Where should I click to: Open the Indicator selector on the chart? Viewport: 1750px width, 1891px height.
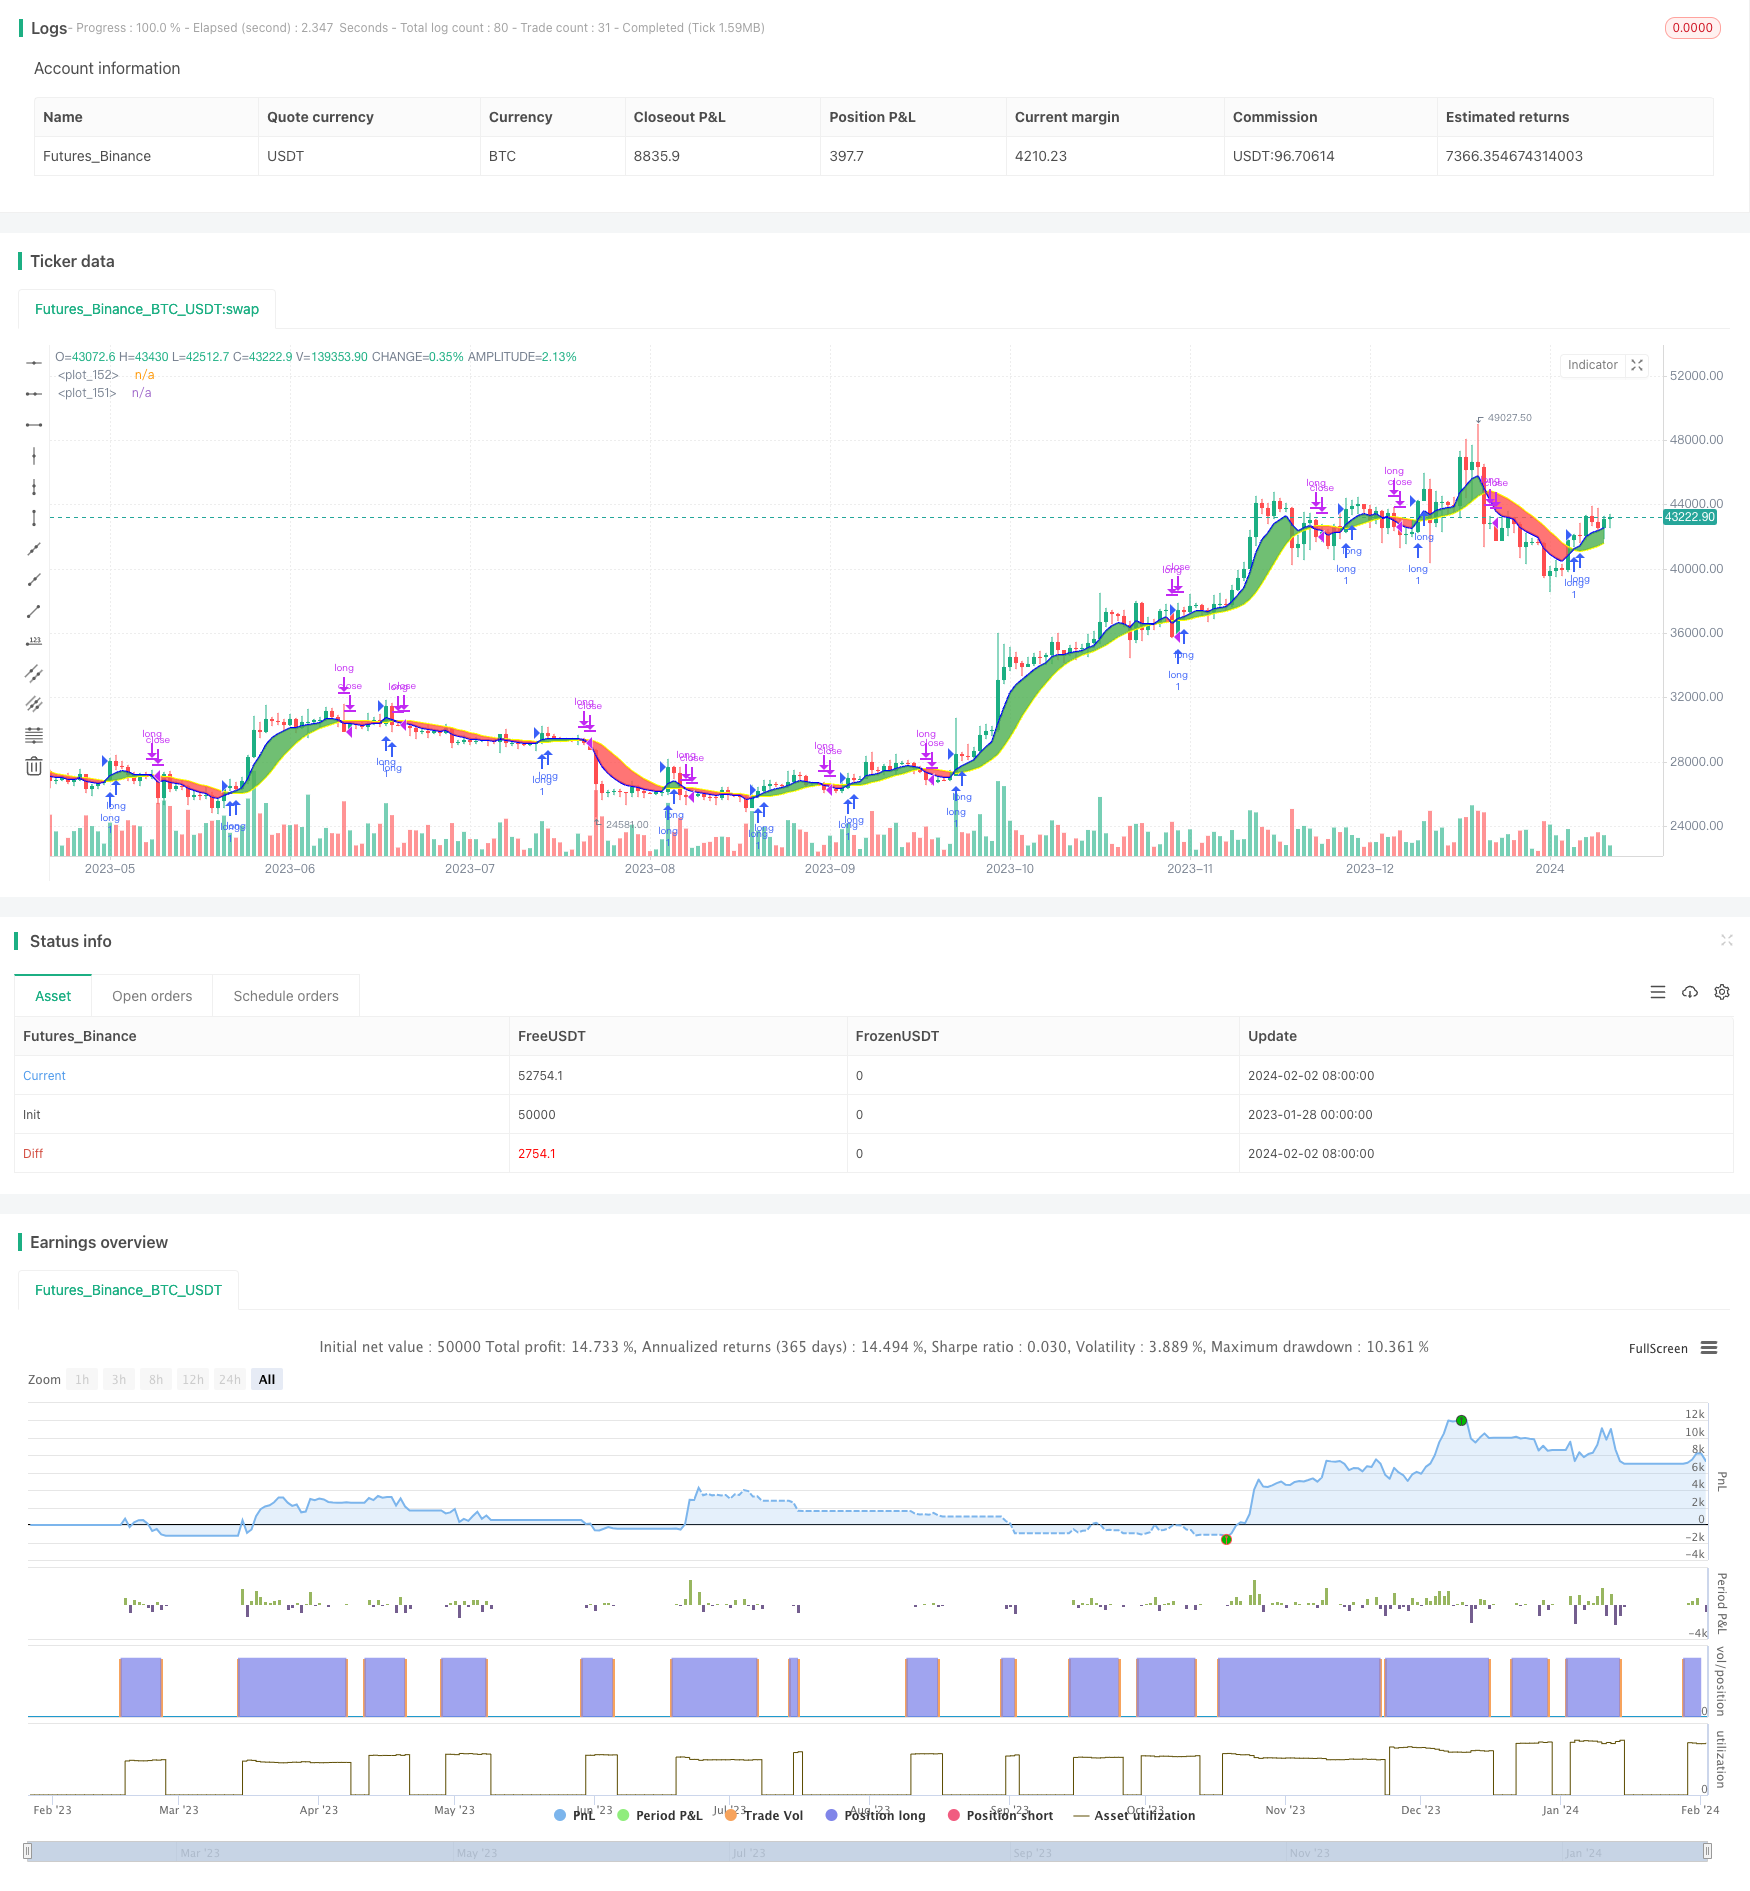click(x=1592, y=365)
